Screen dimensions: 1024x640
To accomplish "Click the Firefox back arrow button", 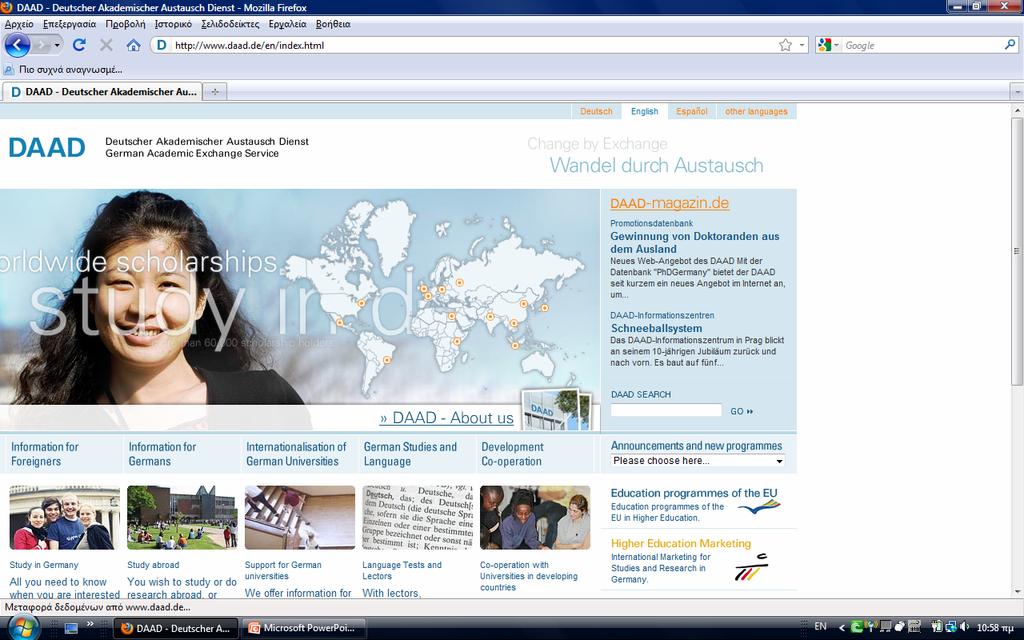I will (17, 45).
